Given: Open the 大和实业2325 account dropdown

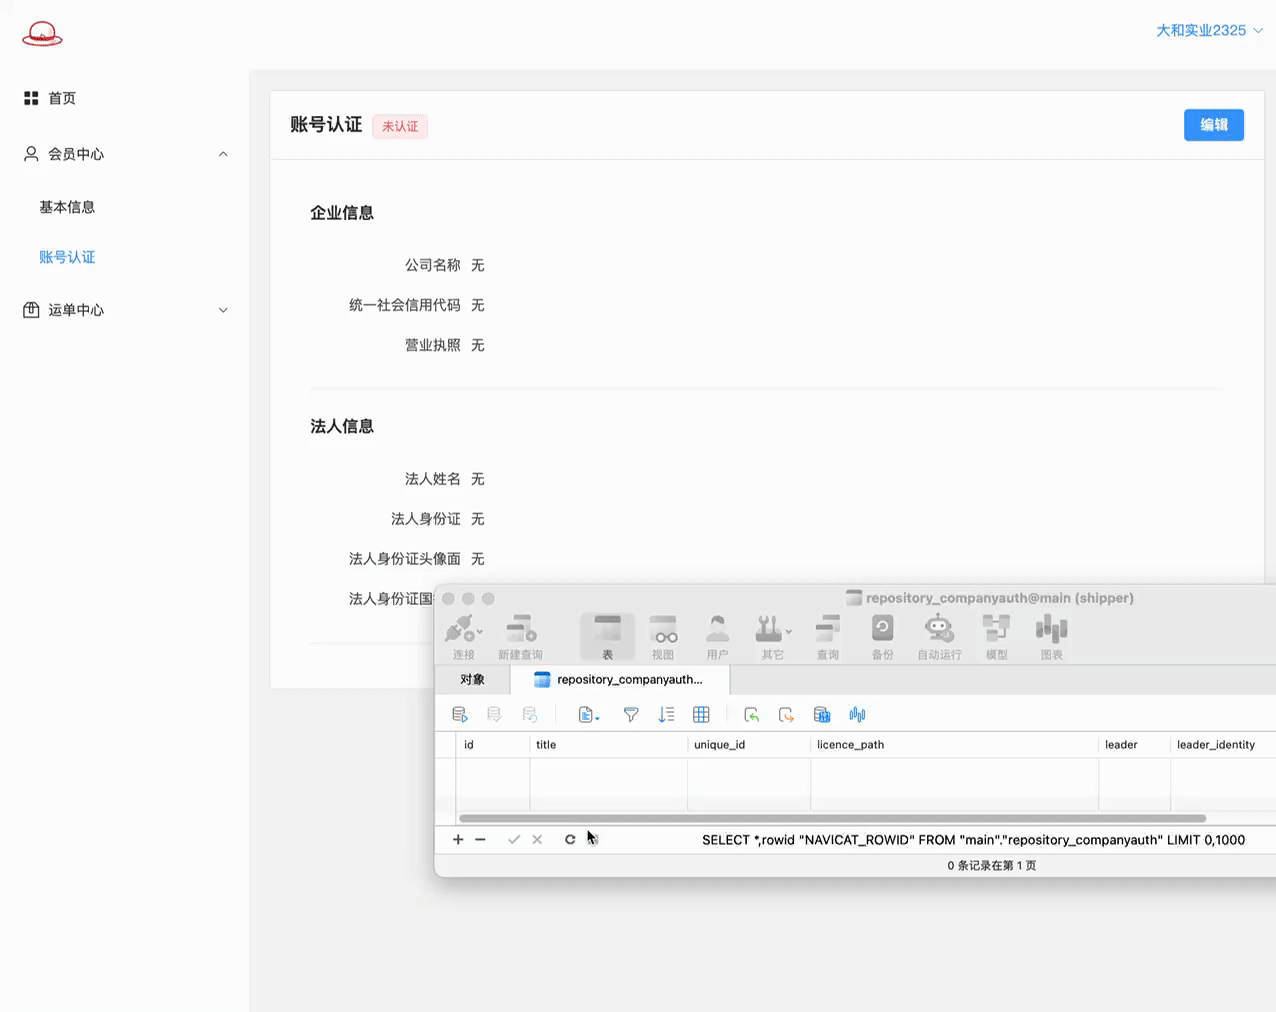Looking at the screenshot, I should (1208, 31).
